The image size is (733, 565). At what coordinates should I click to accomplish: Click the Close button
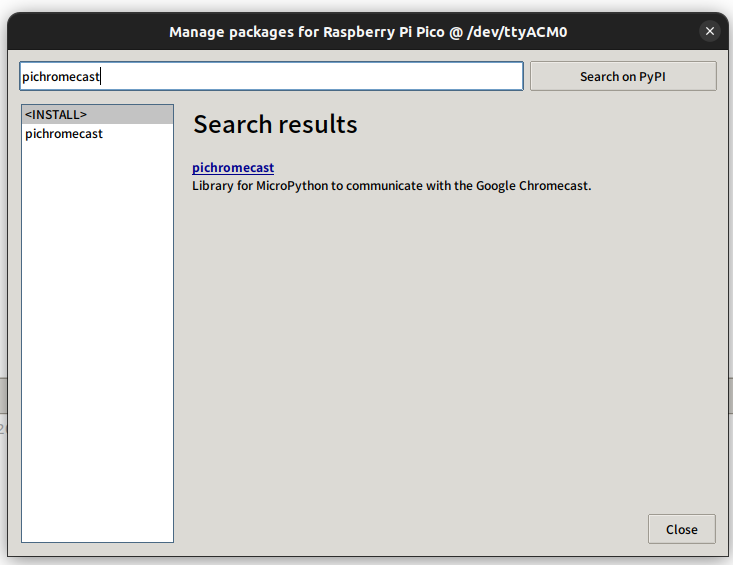682,529
